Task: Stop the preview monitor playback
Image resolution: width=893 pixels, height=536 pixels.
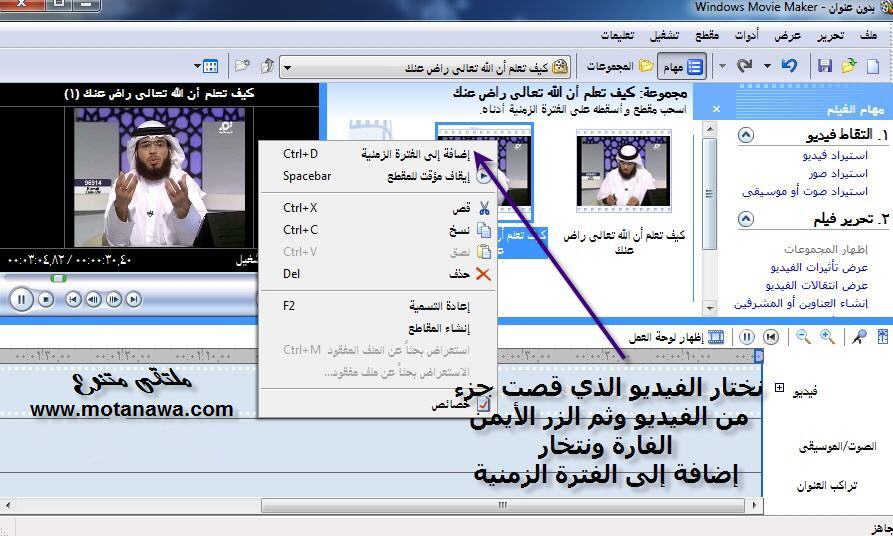Action: [x=46, y=300]
